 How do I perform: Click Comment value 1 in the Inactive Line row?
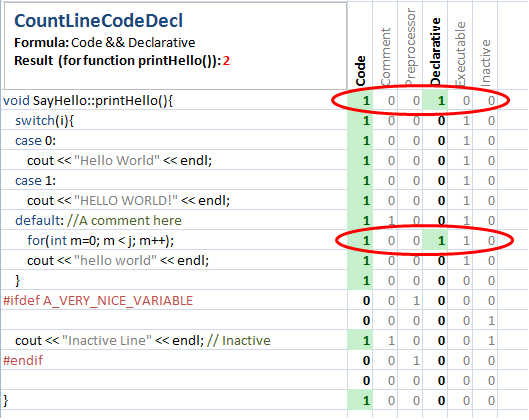click(x=391, y=341)
